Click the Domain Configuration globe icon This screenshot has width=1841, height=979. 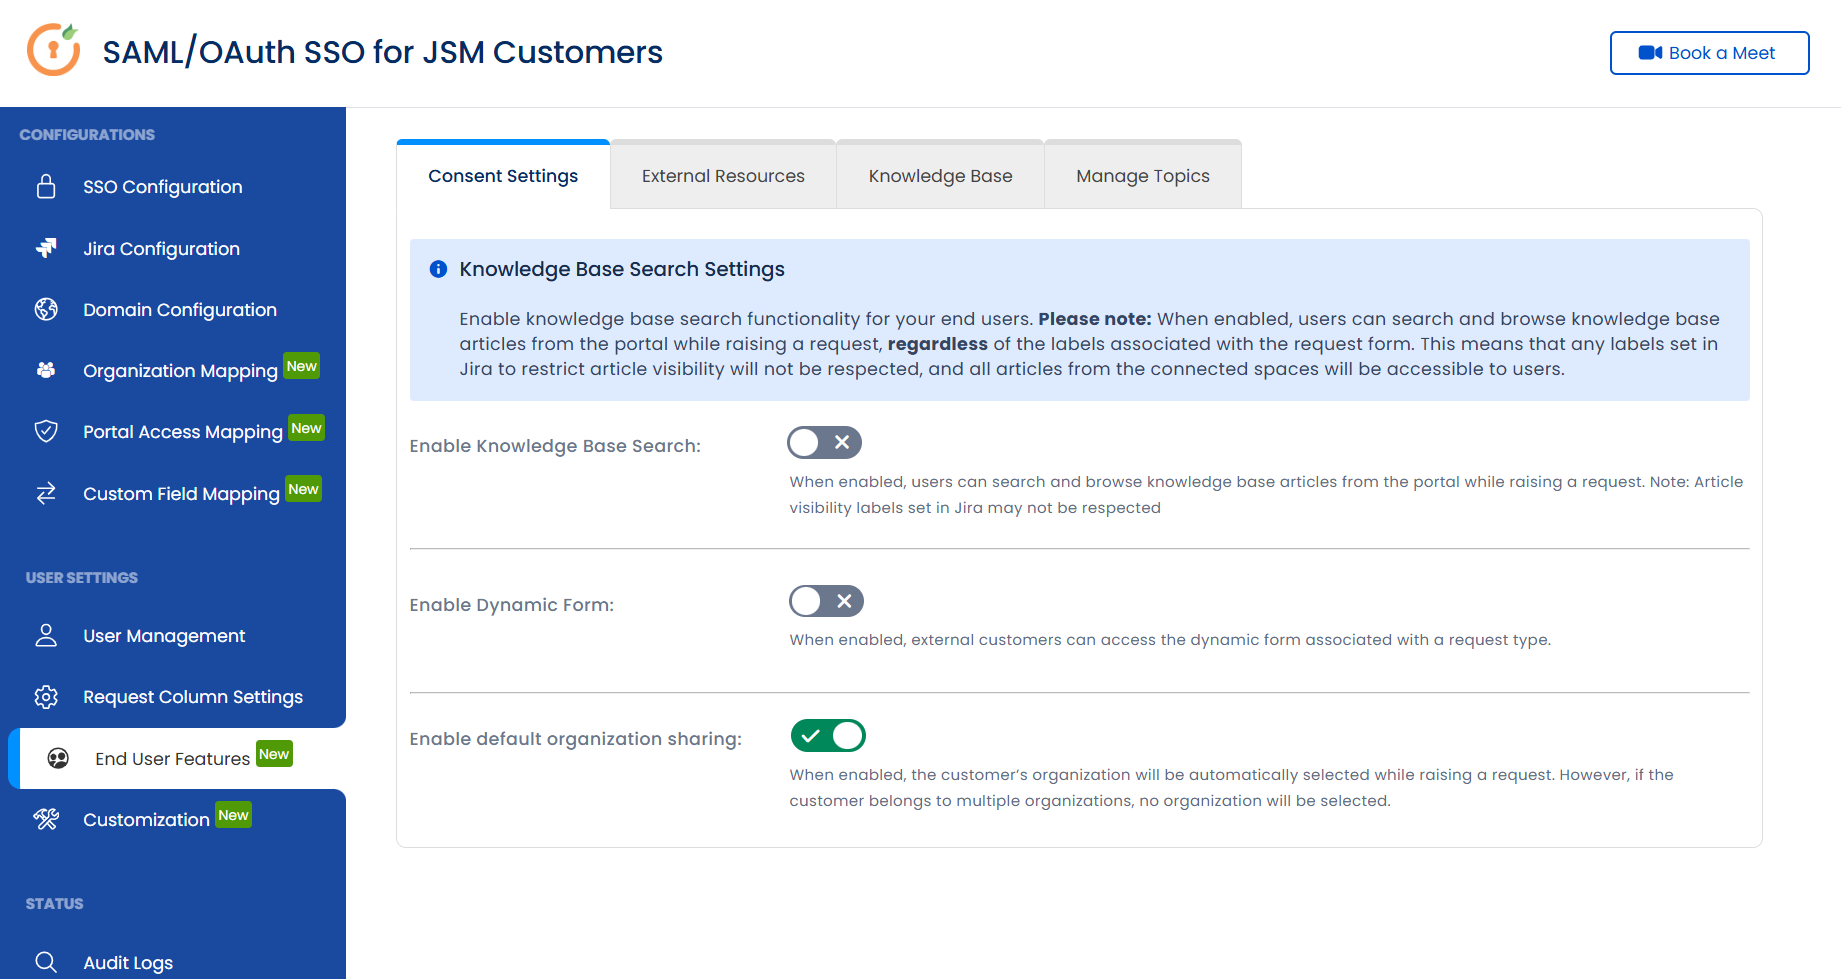coord(46,309)
